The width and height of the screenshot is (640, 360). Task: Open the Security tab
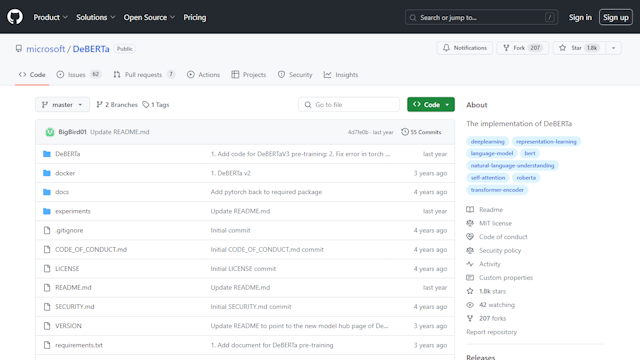295,75
